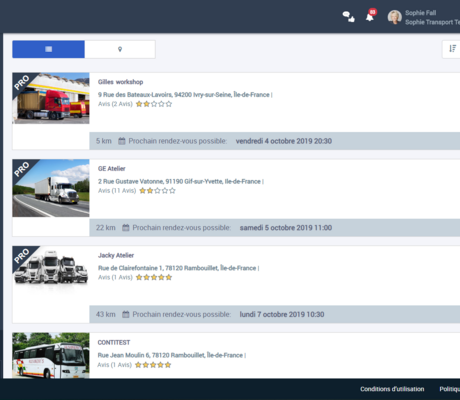
Task: Open GE Atelier white truck thumbnail
Action: pyautogui.click(x=51, y=188)
